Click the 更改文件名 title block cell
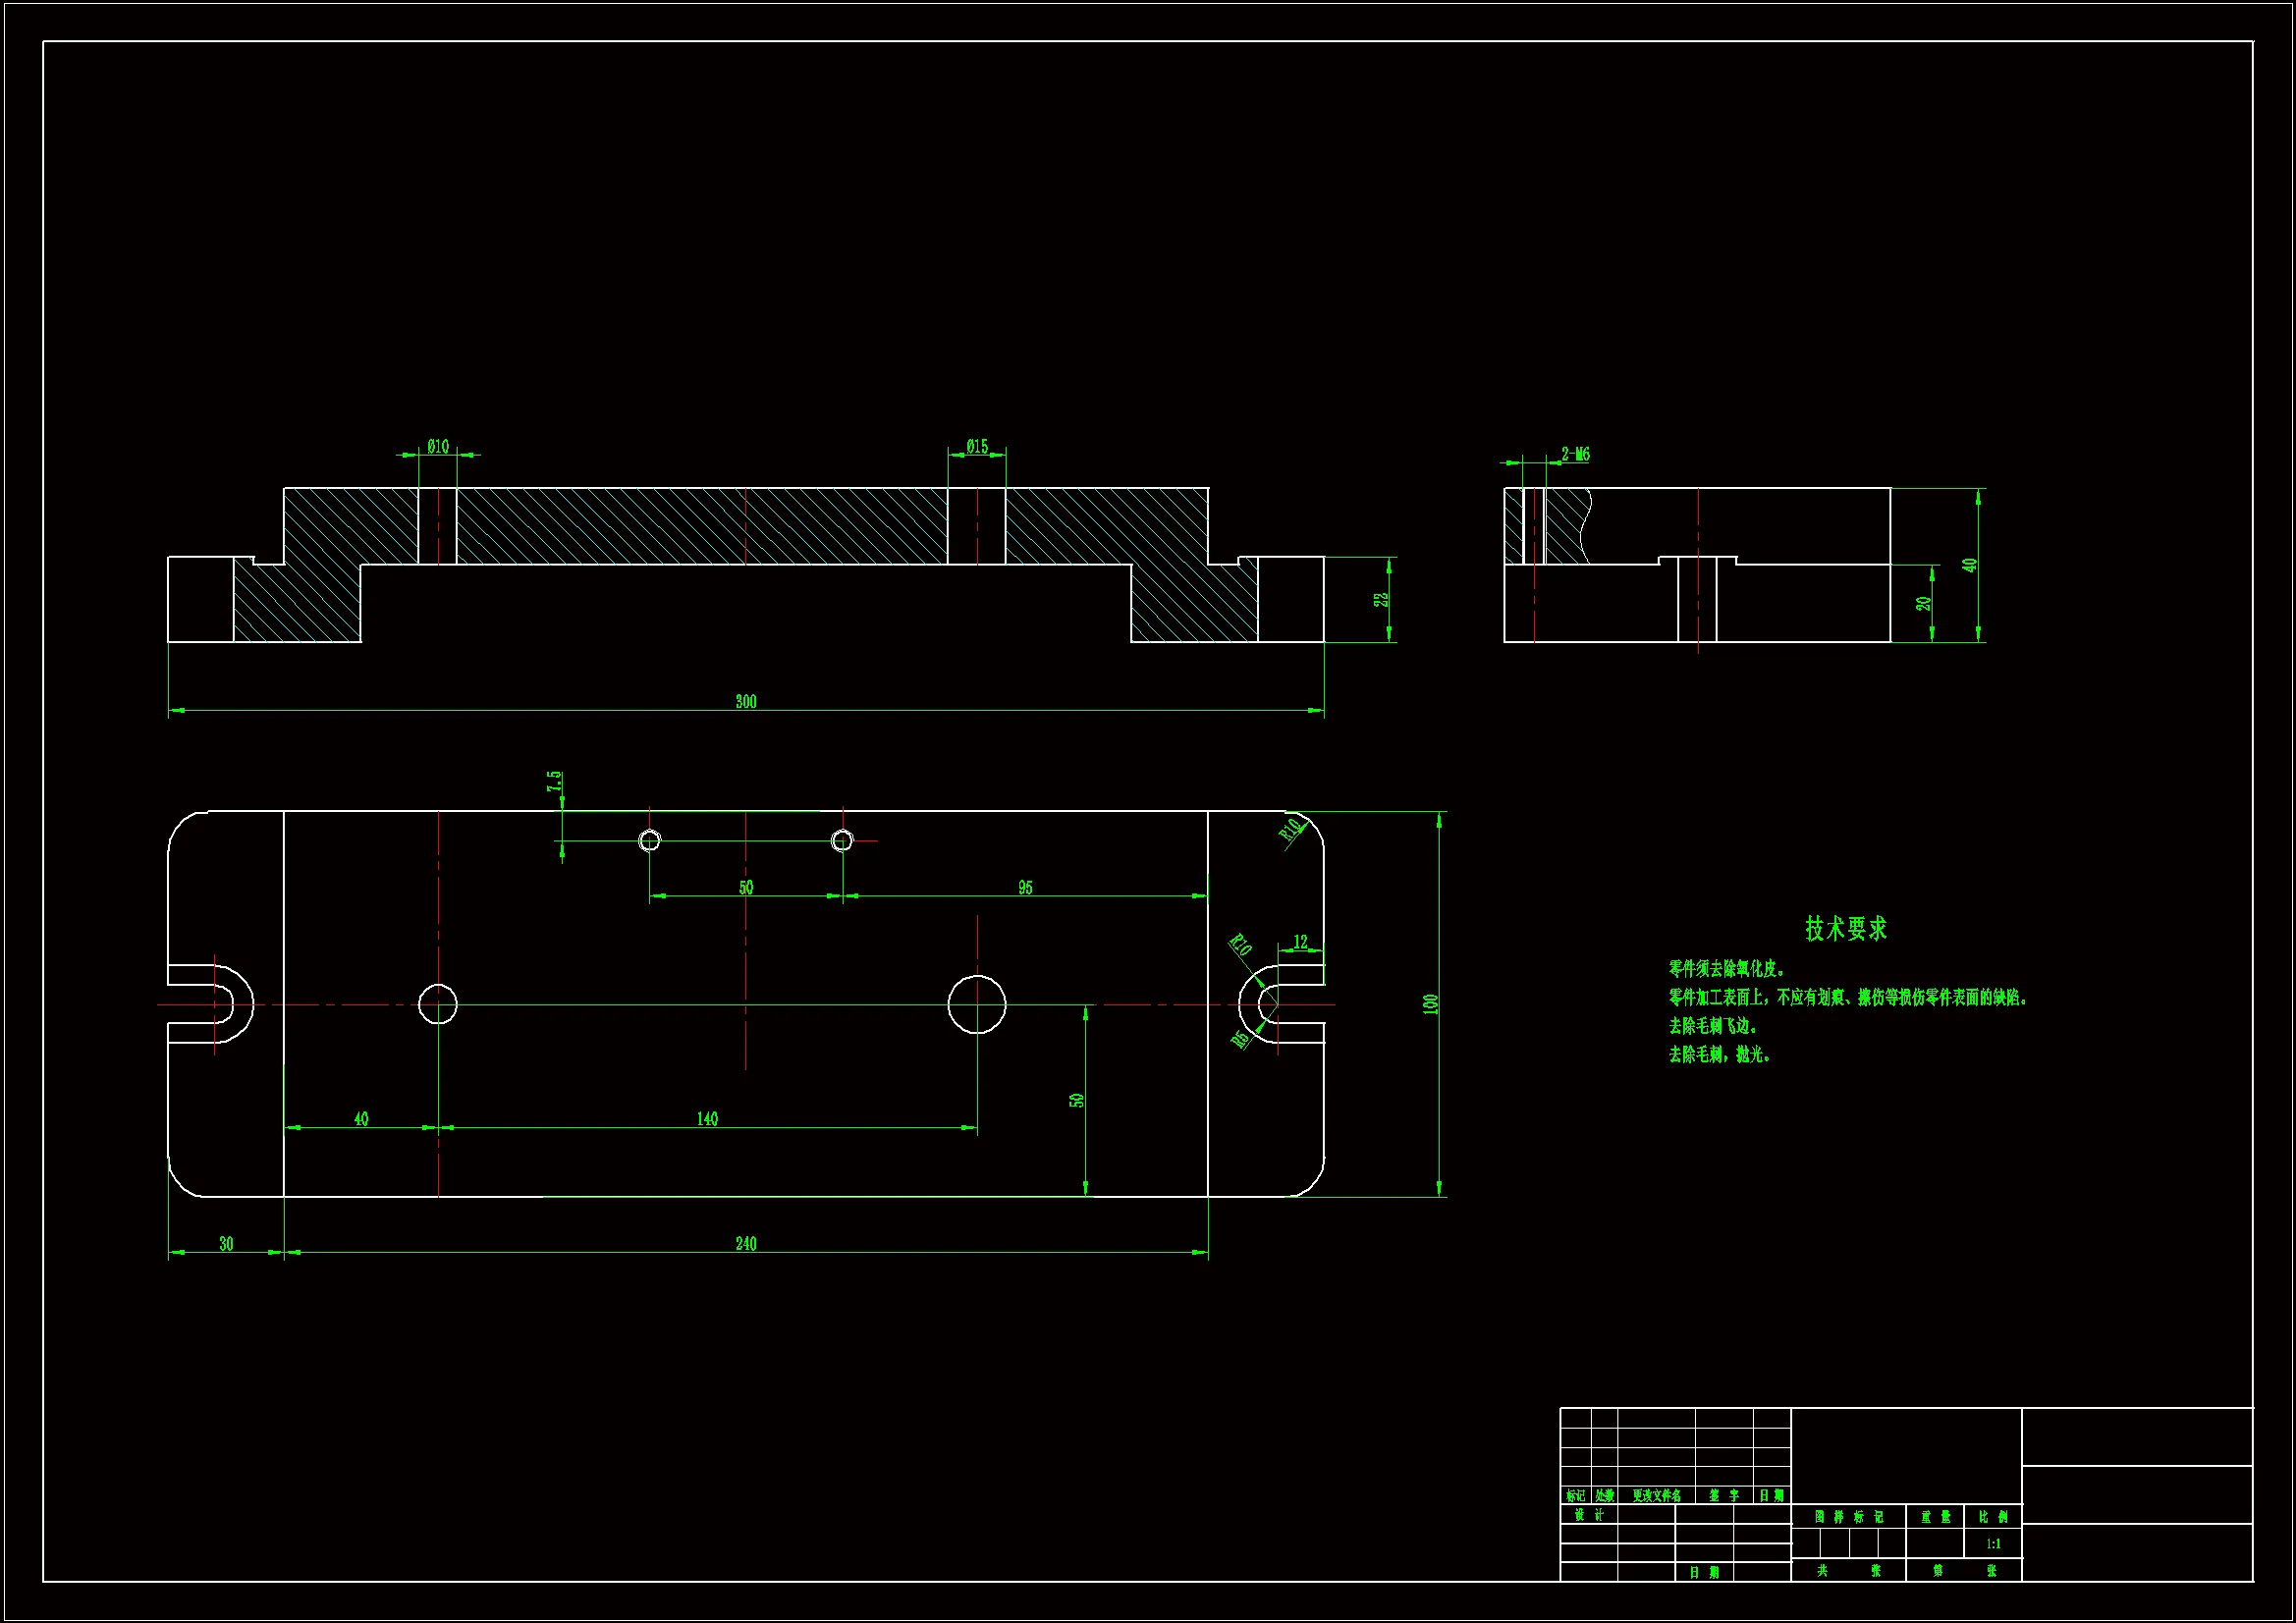Image resolution: width=2296 pixels, height=1623 pixels. [1656, 1496]
